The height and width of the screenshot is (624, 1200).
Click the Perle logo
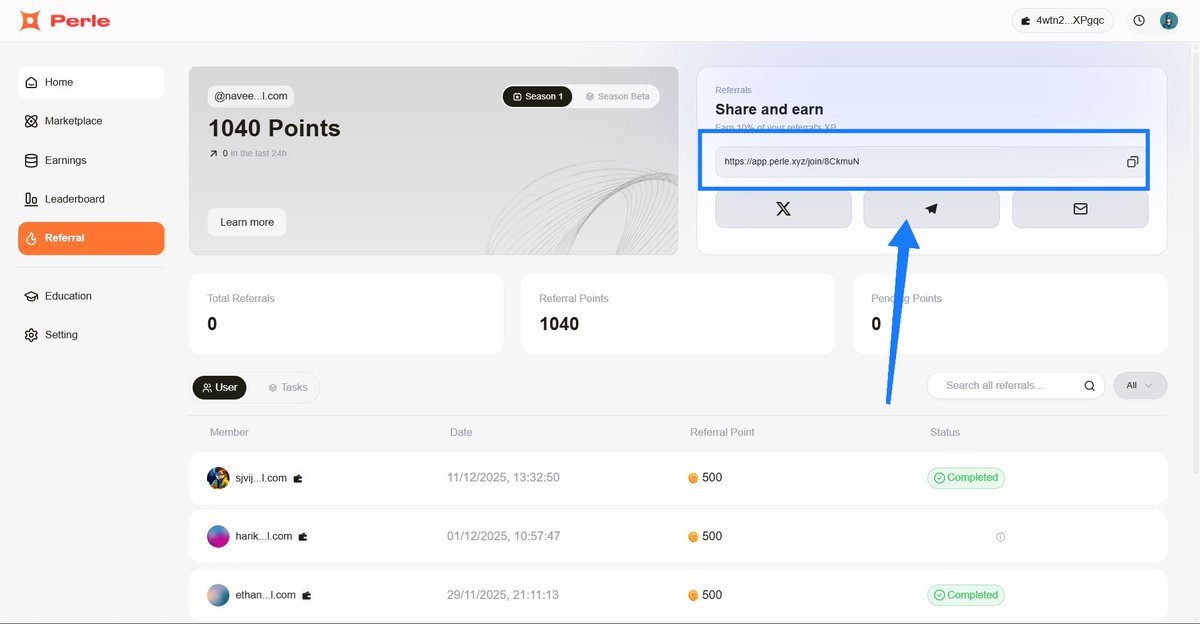click(64, 20)
